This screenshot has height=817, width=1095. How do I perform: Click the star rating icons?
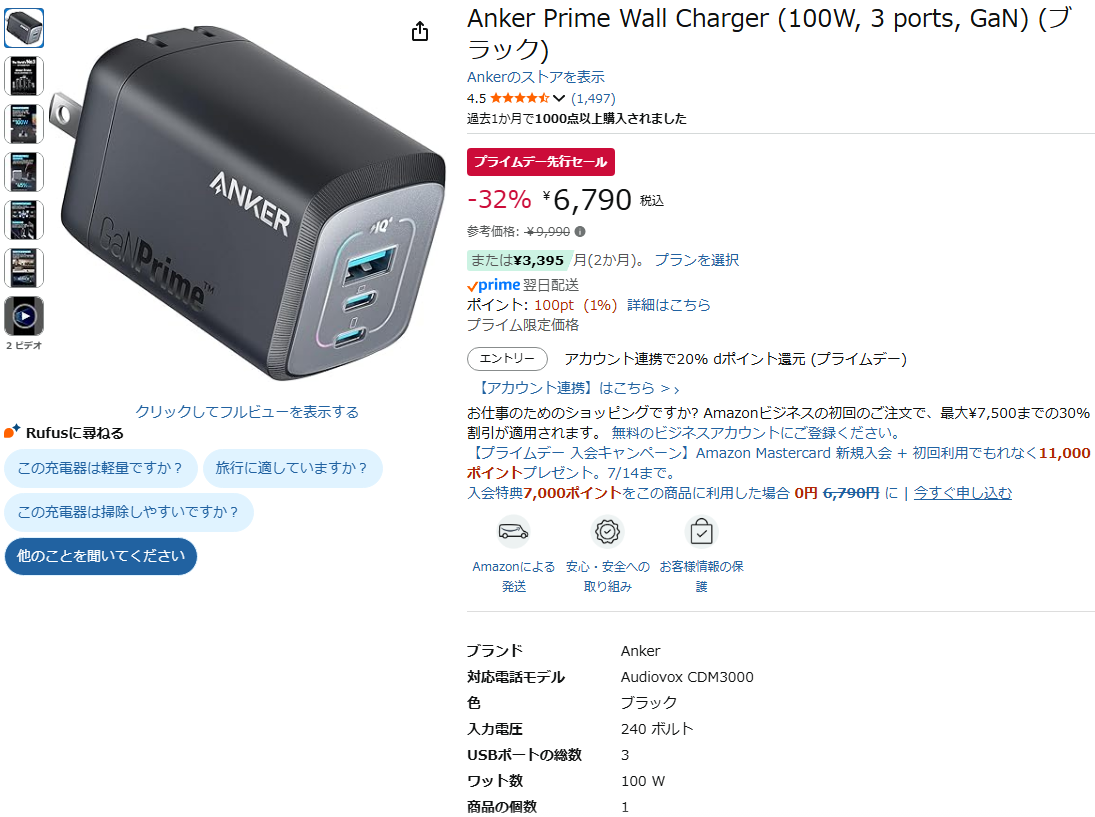[x=520, y=98]
